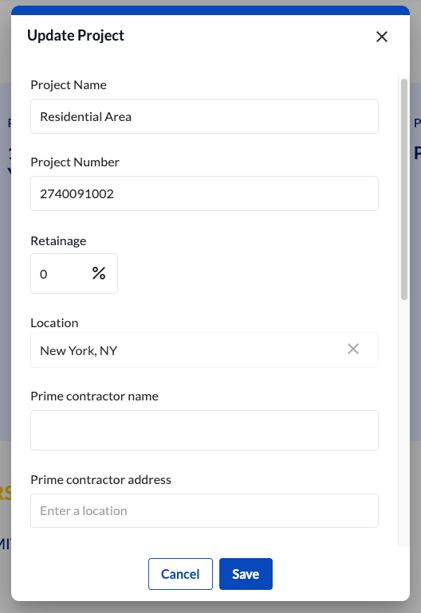421x613 pixels.
Task: Click the Project Name label
Action: point(68,85)
